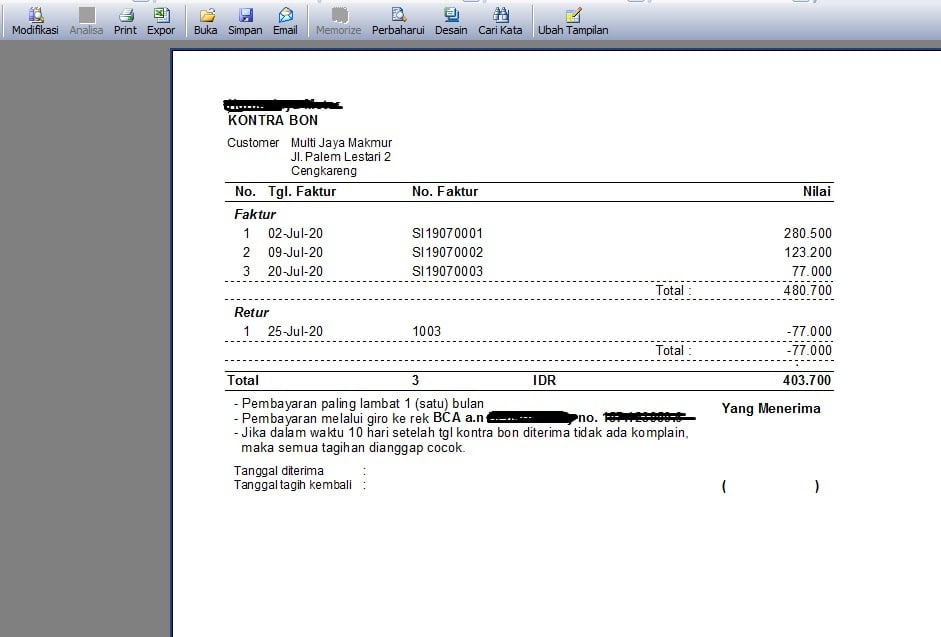
Task: Save the report with Simpan
Action: coord(245,21)
